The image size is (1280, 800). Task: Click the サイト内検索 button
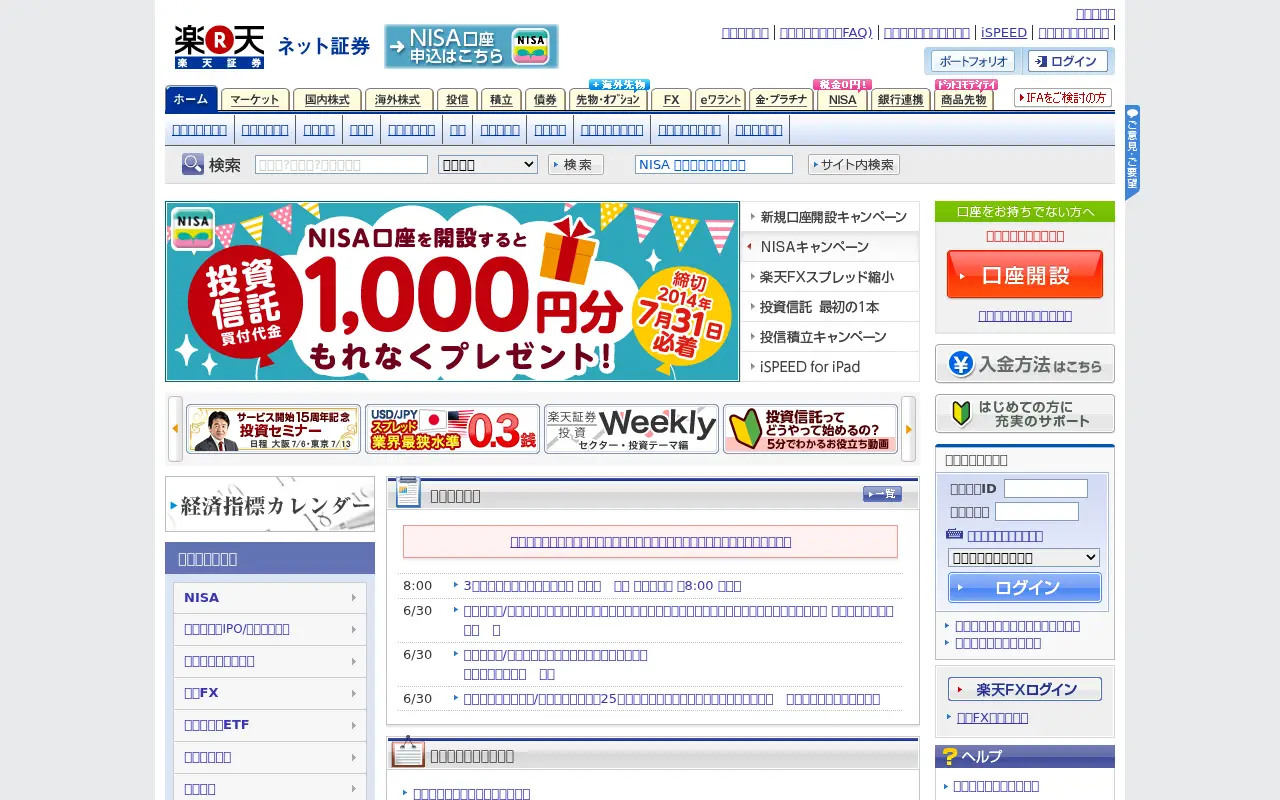(854, 165)
